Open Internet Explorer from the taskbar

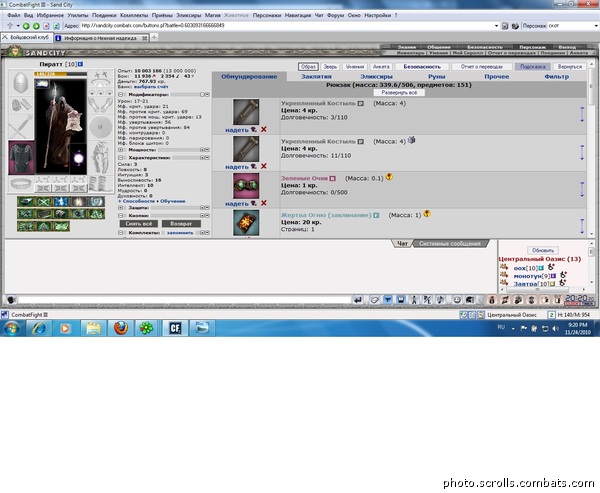[x=39, y=328]
